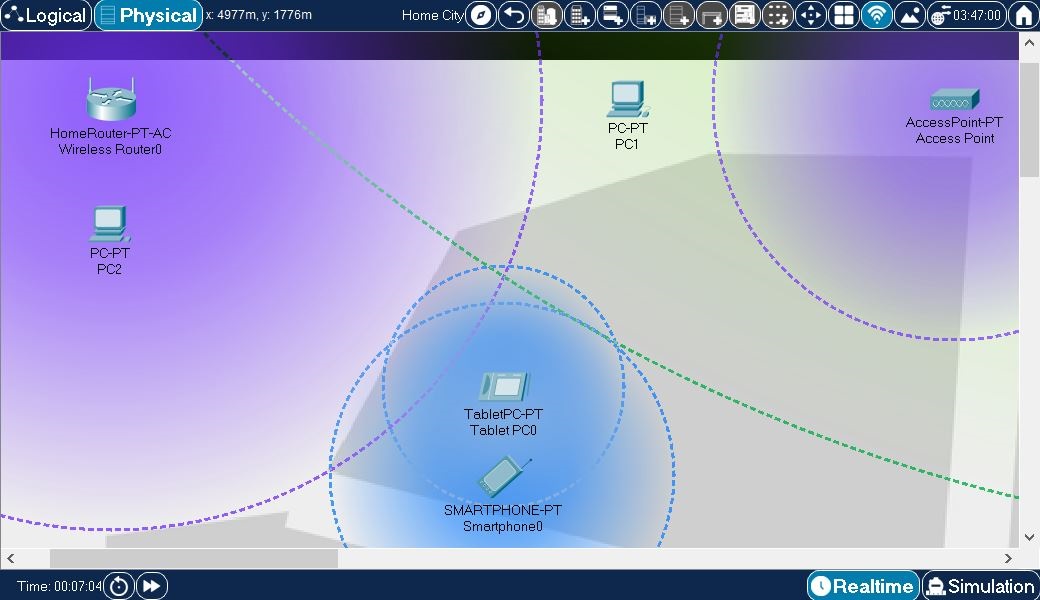1040x600 pixels.
Task: Click the create new closet icon
Action: click(x=612, y=15)
